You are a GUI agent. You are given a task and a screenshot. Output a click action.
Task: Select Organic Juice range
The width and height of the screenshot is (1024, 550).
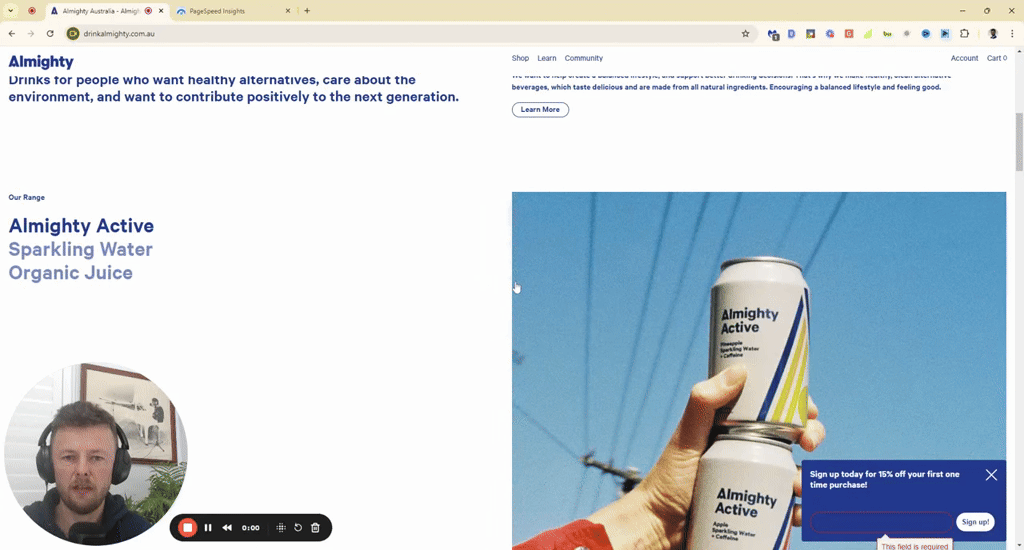[x=71, y=273]
